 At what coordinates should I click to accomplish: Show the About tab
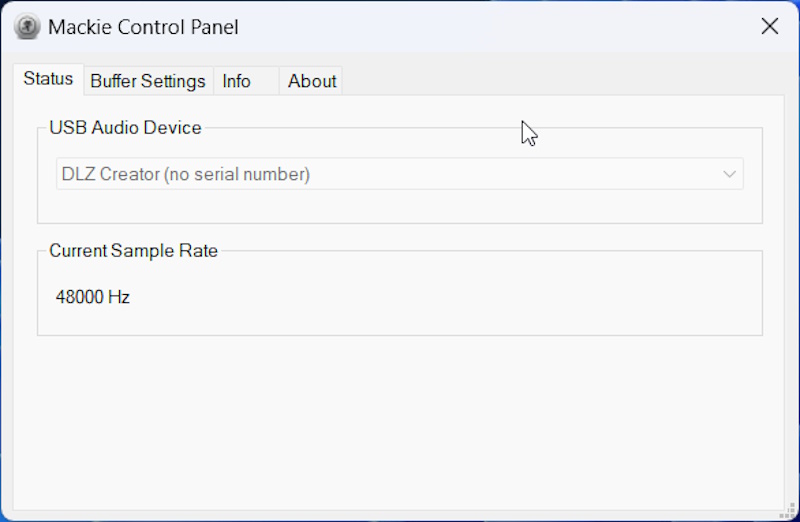click(311, 81)
